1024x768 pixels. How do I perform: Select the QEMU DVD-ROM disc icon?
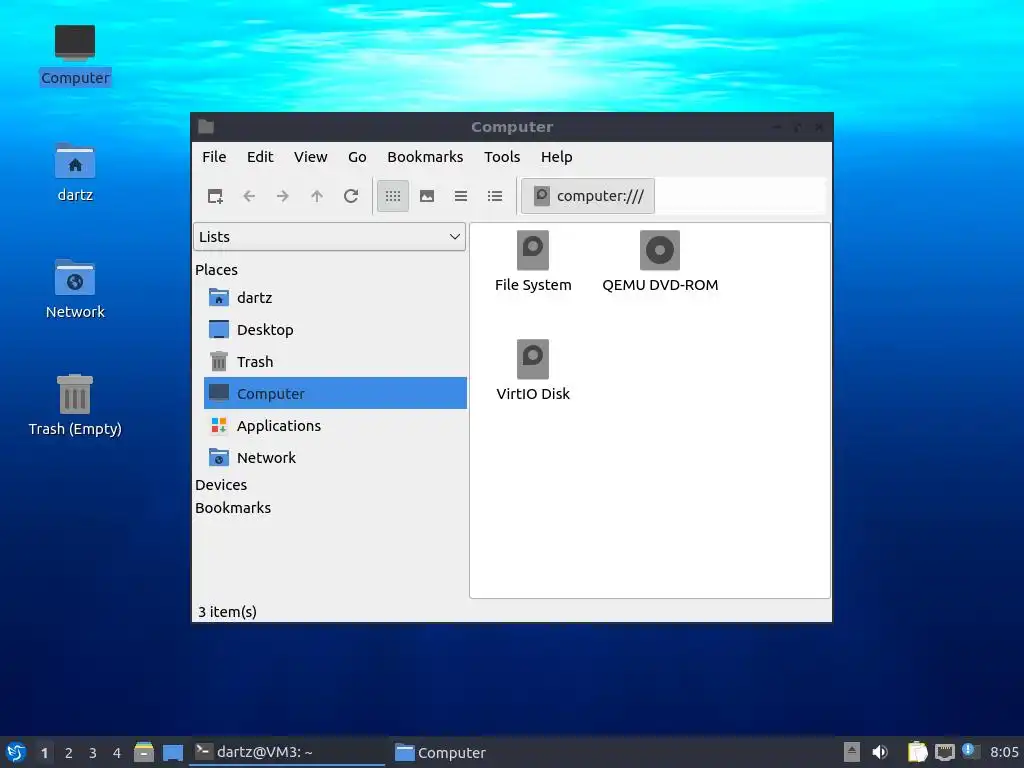point(660,251)
